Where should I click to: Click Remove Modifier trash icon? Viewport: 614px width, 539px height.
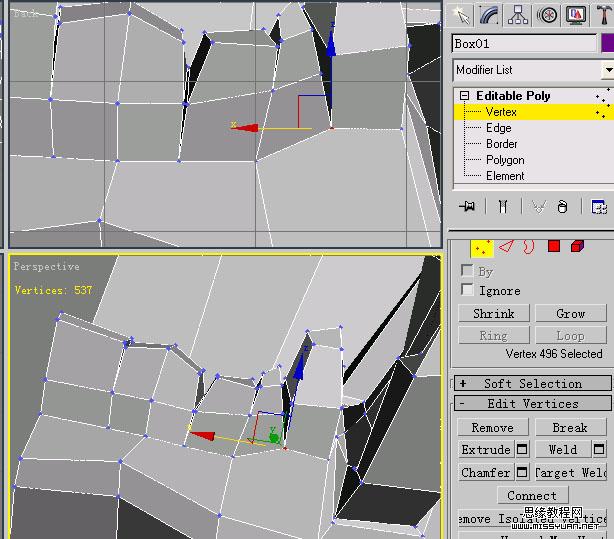tap(562, 206)
